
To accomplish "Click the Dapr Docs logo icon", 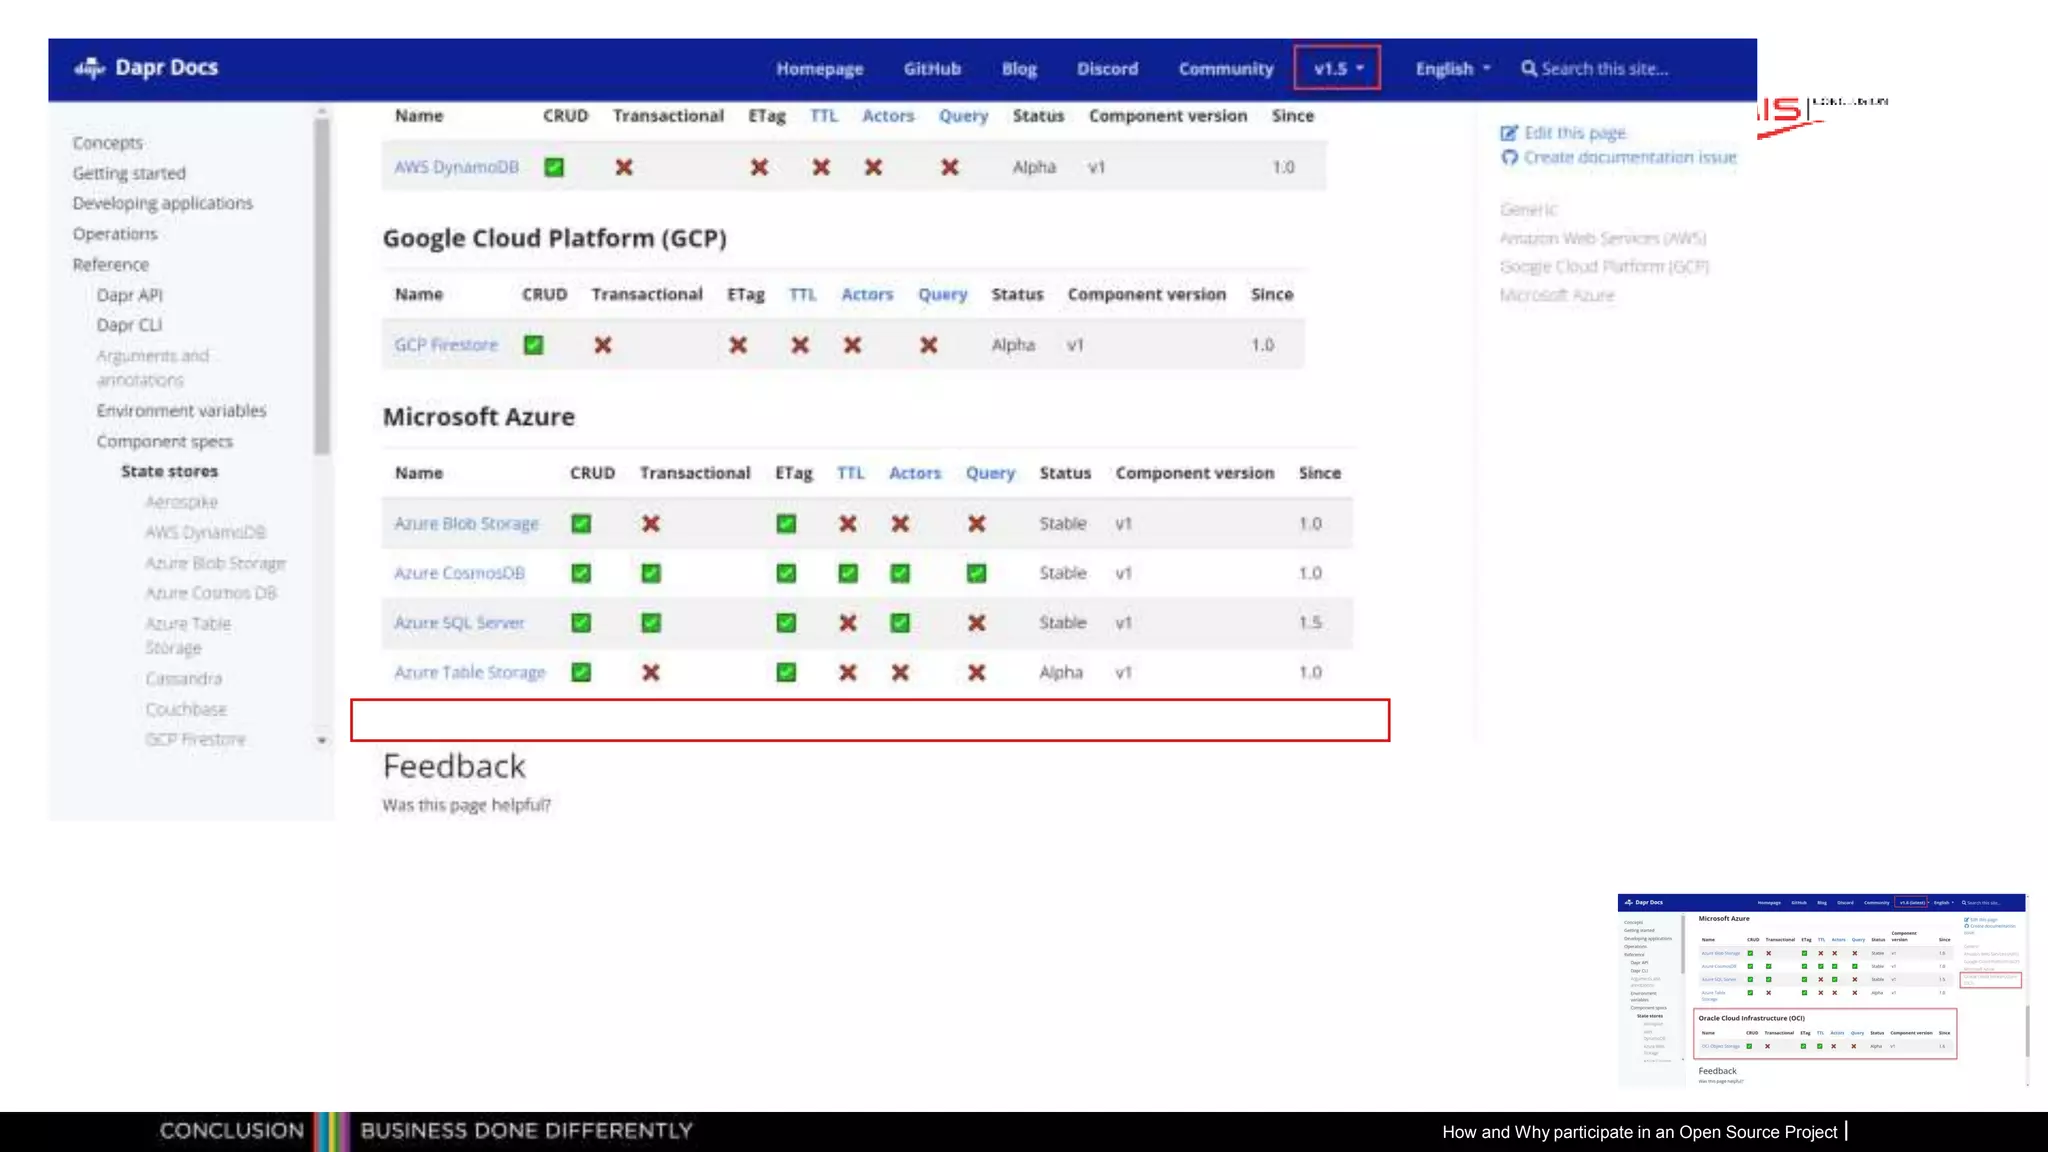I will pyautogui.click(x=89, y=68).
